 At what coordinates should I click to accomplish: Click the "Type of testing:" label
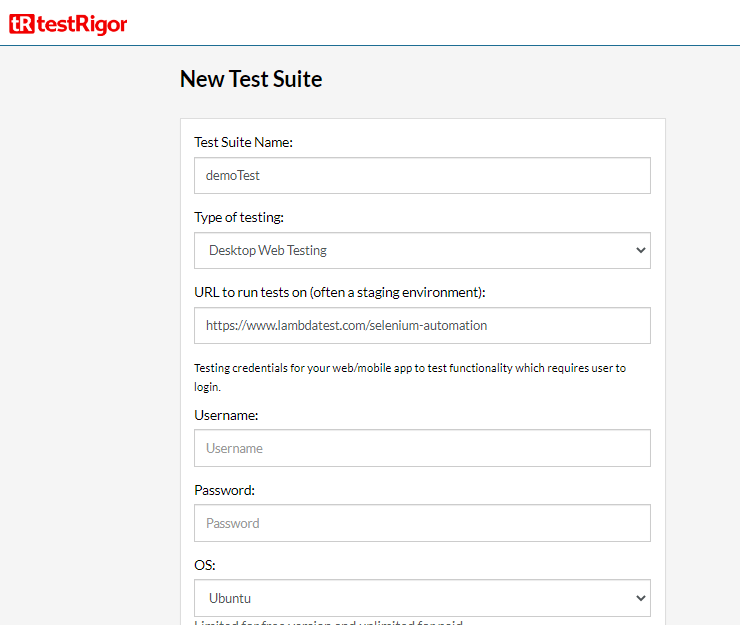point(239,217)
